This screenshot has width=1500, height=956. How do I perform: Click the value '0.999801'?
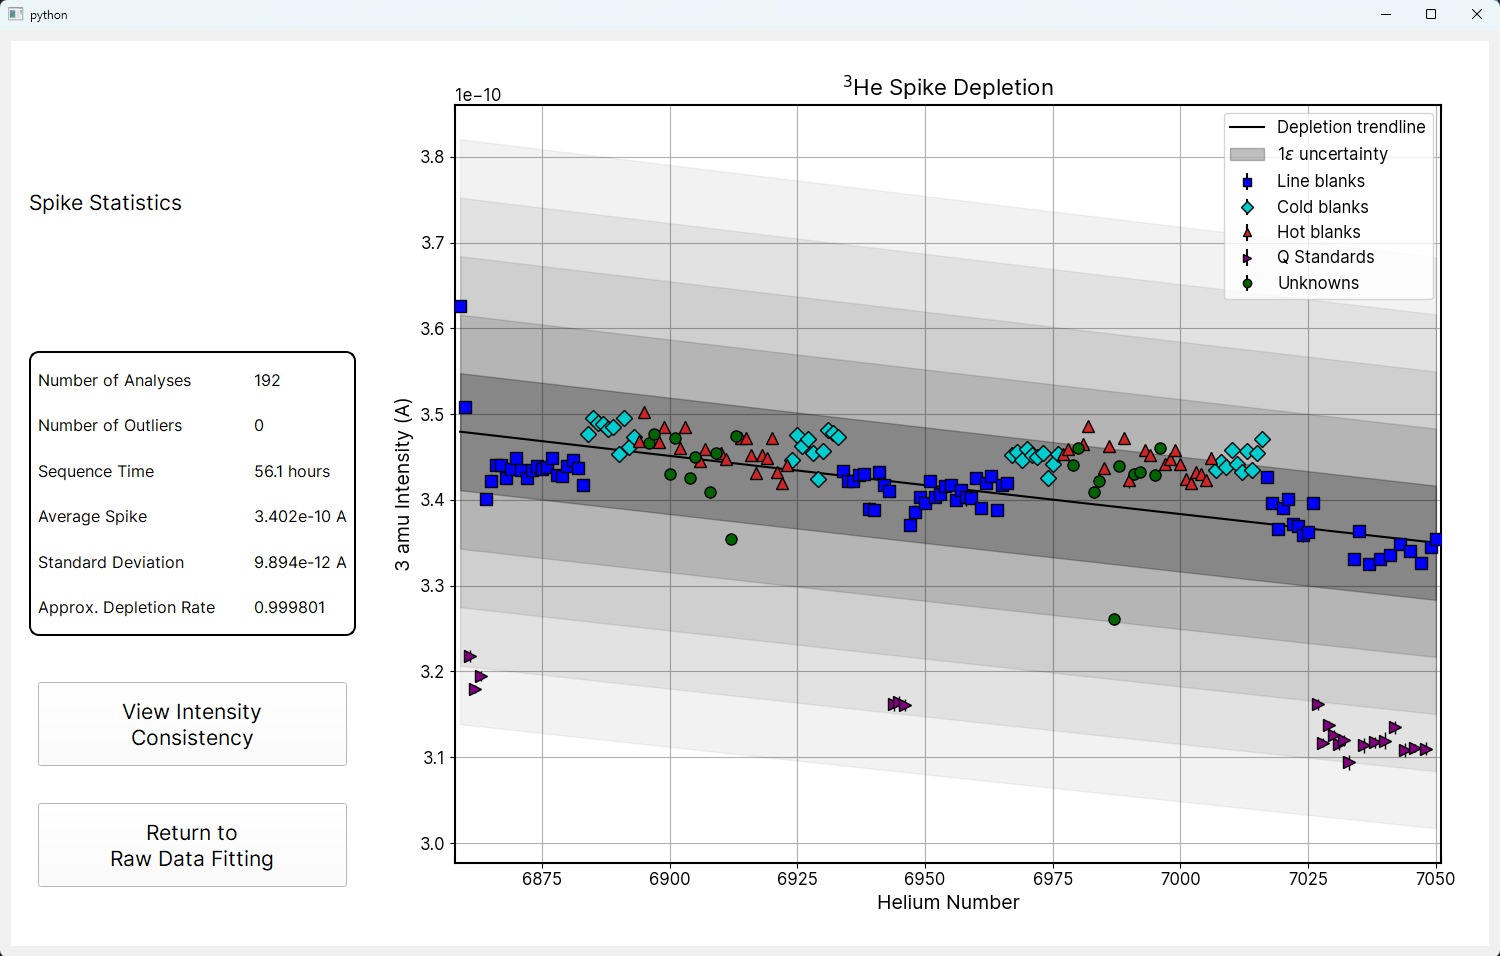pyautogui.click(x=289, y=607)
